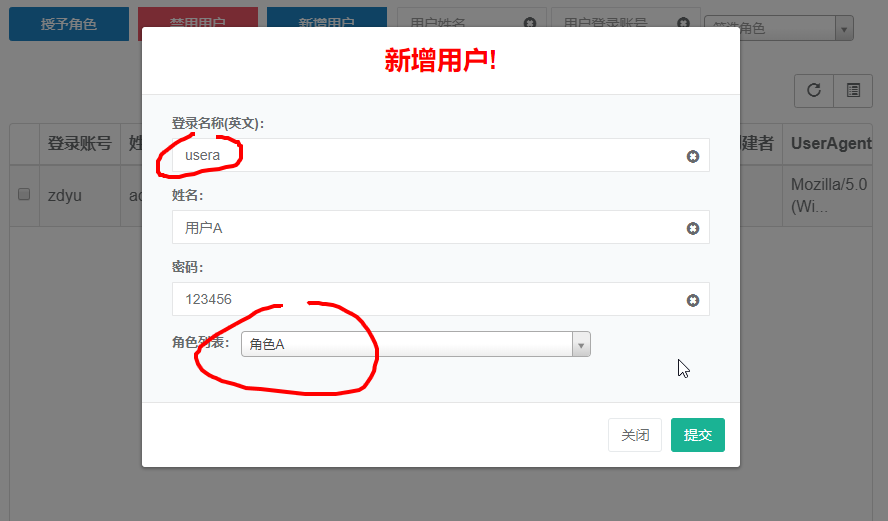The width and height of the screenshot is (888, 521).
Task: Clear the 姓名 field containing 用户A
Action: tap(692, 228)
